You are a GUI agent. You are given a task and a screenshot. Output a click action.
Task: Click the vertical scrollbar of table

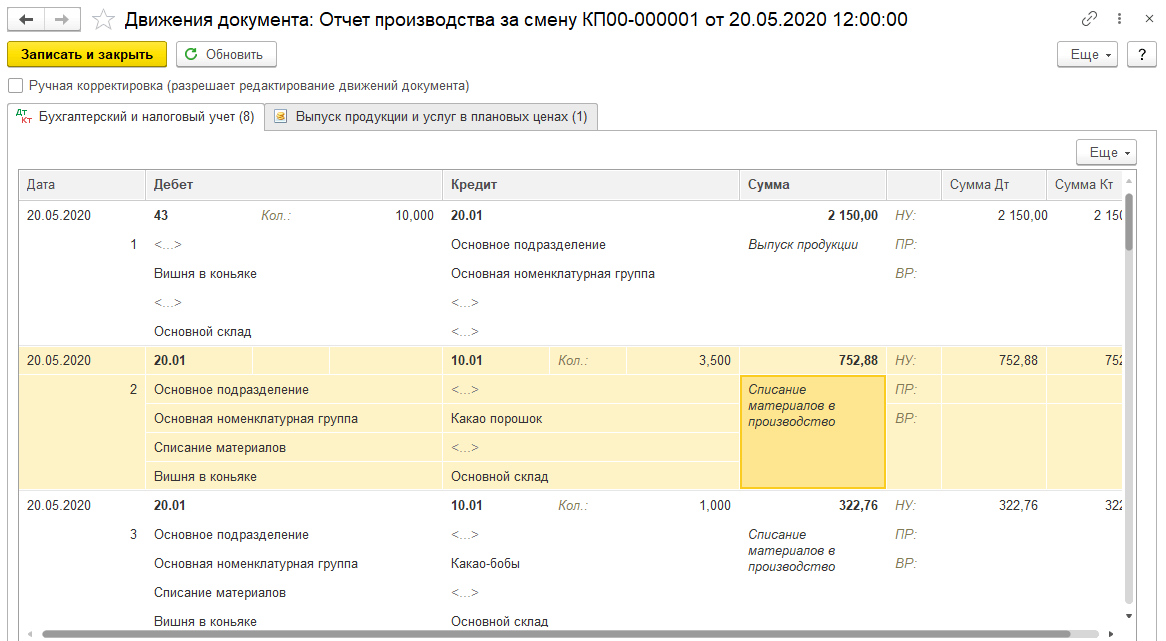click(1130, 400)
